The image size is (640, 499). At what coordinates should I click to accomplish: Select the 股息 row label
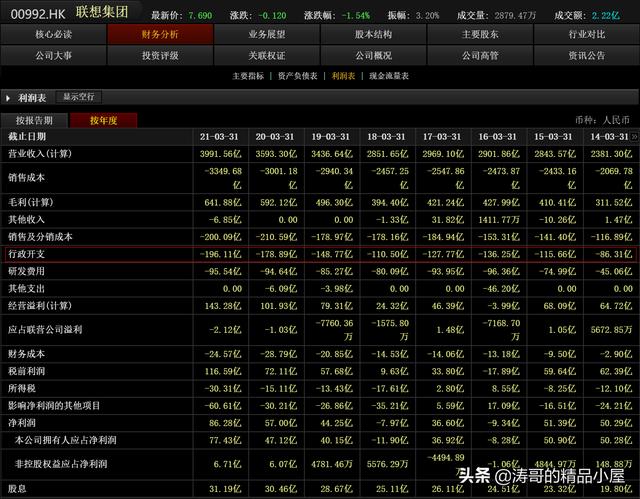pyautogui.click(x=17, y=488)
